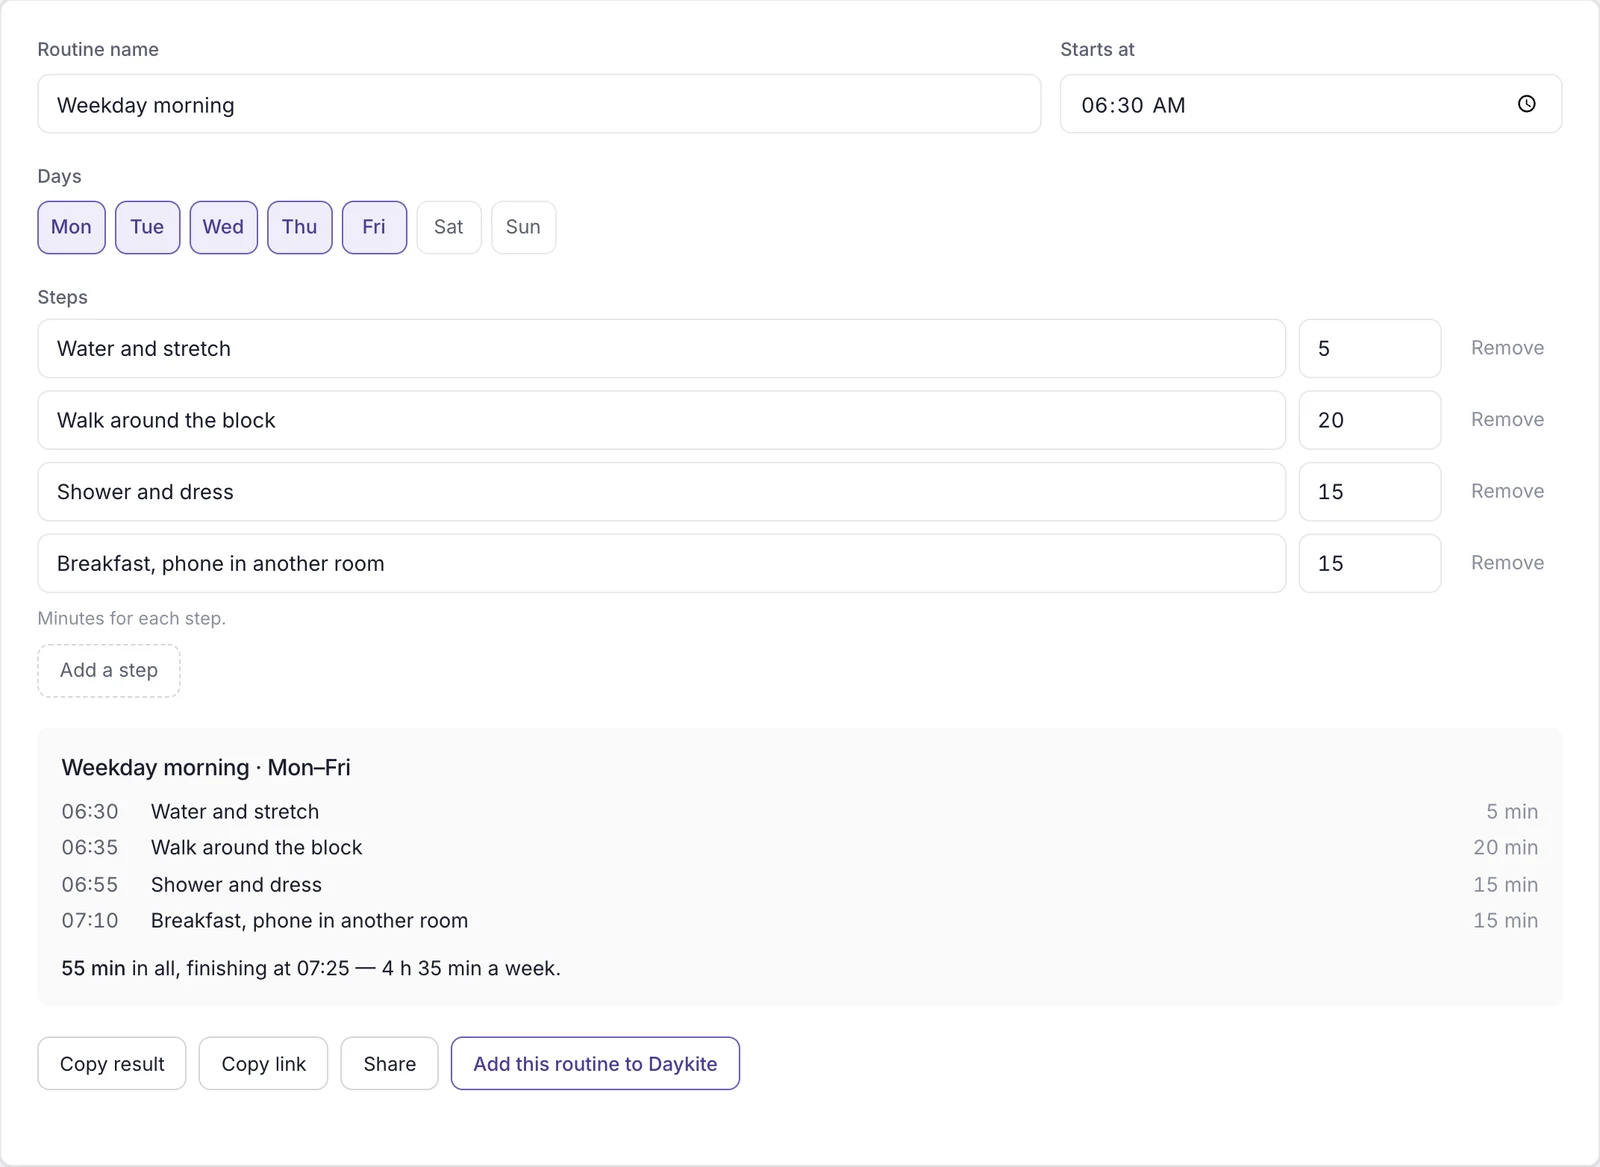Edit the Walk around the block step
1600x1167 pixels.
click(x=661, y=420)
